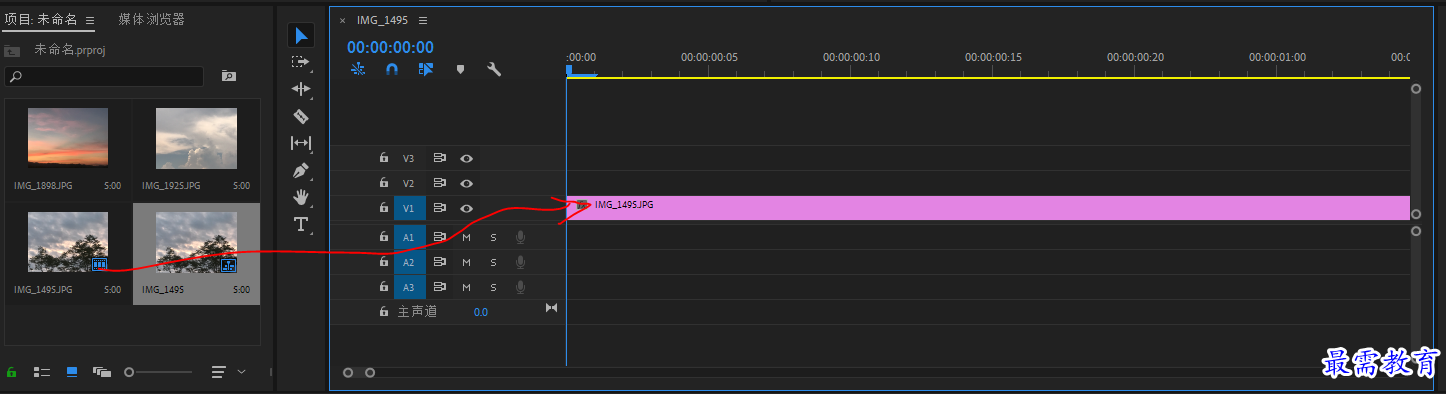Viewport: 1446px width, 394px height.
Task: Mute the A3 track
Action: [466, 287]
